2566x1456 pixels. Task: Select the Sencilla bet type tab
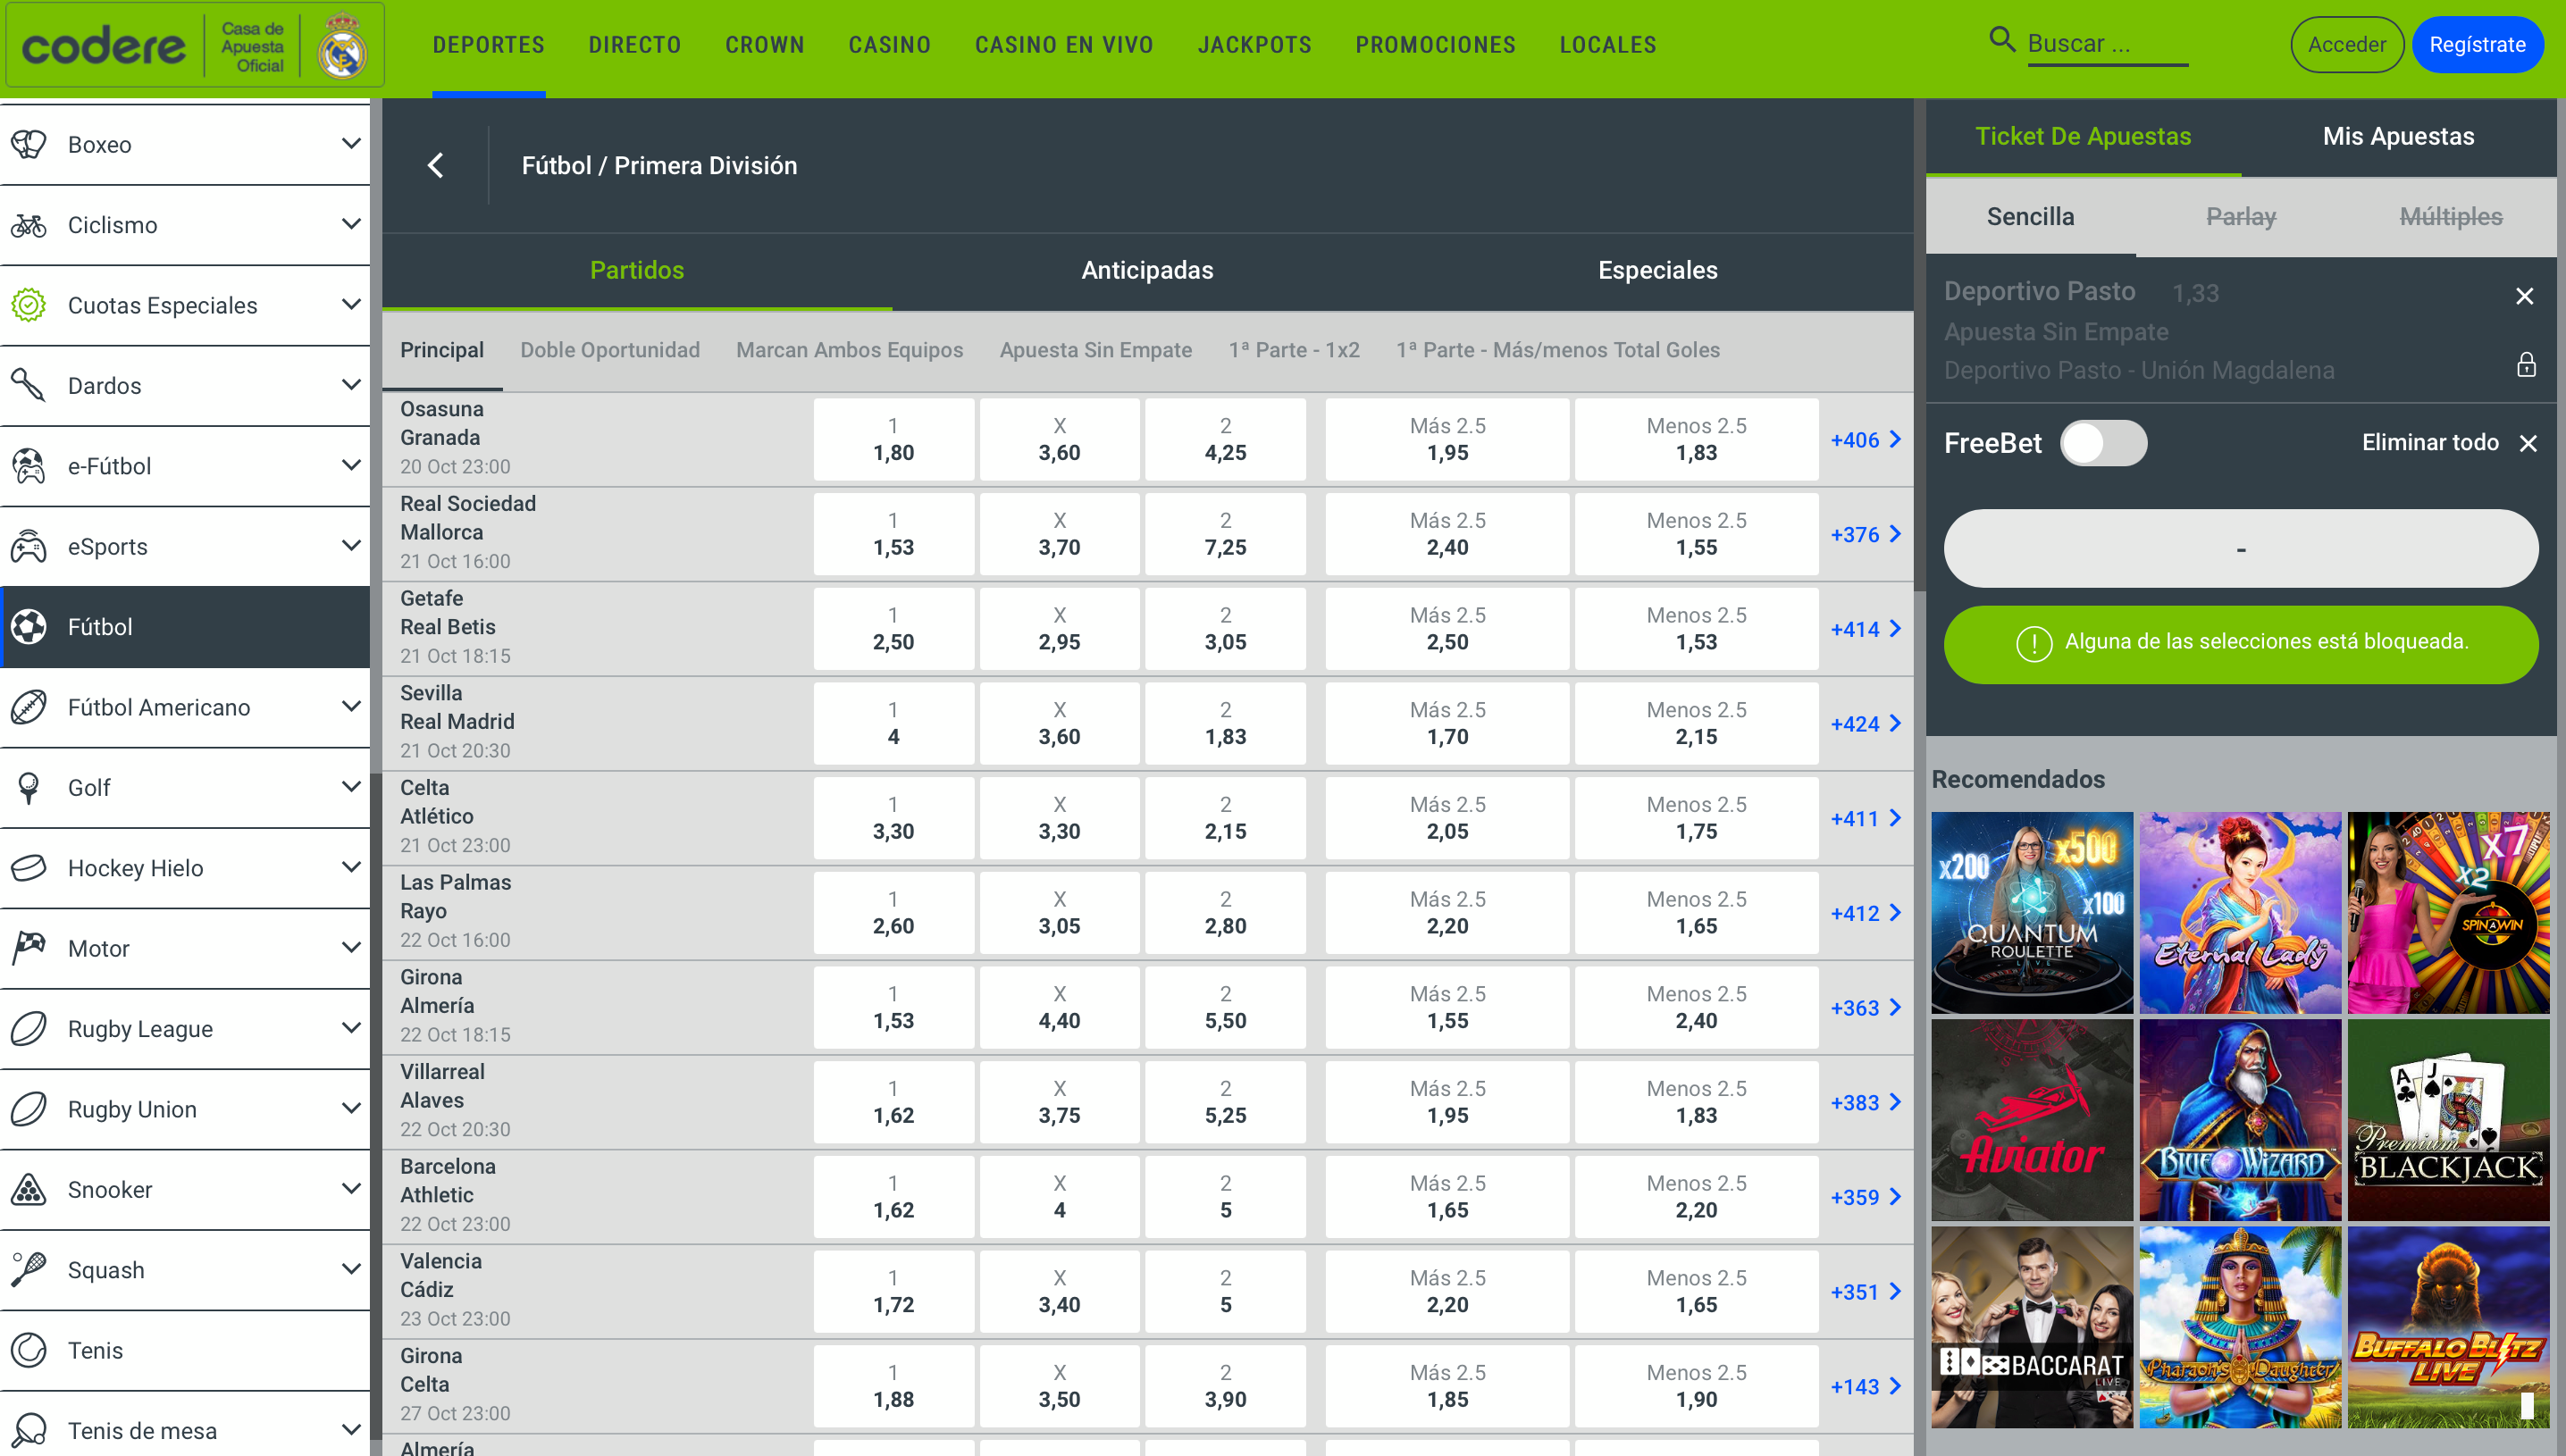click(2030, 217)
